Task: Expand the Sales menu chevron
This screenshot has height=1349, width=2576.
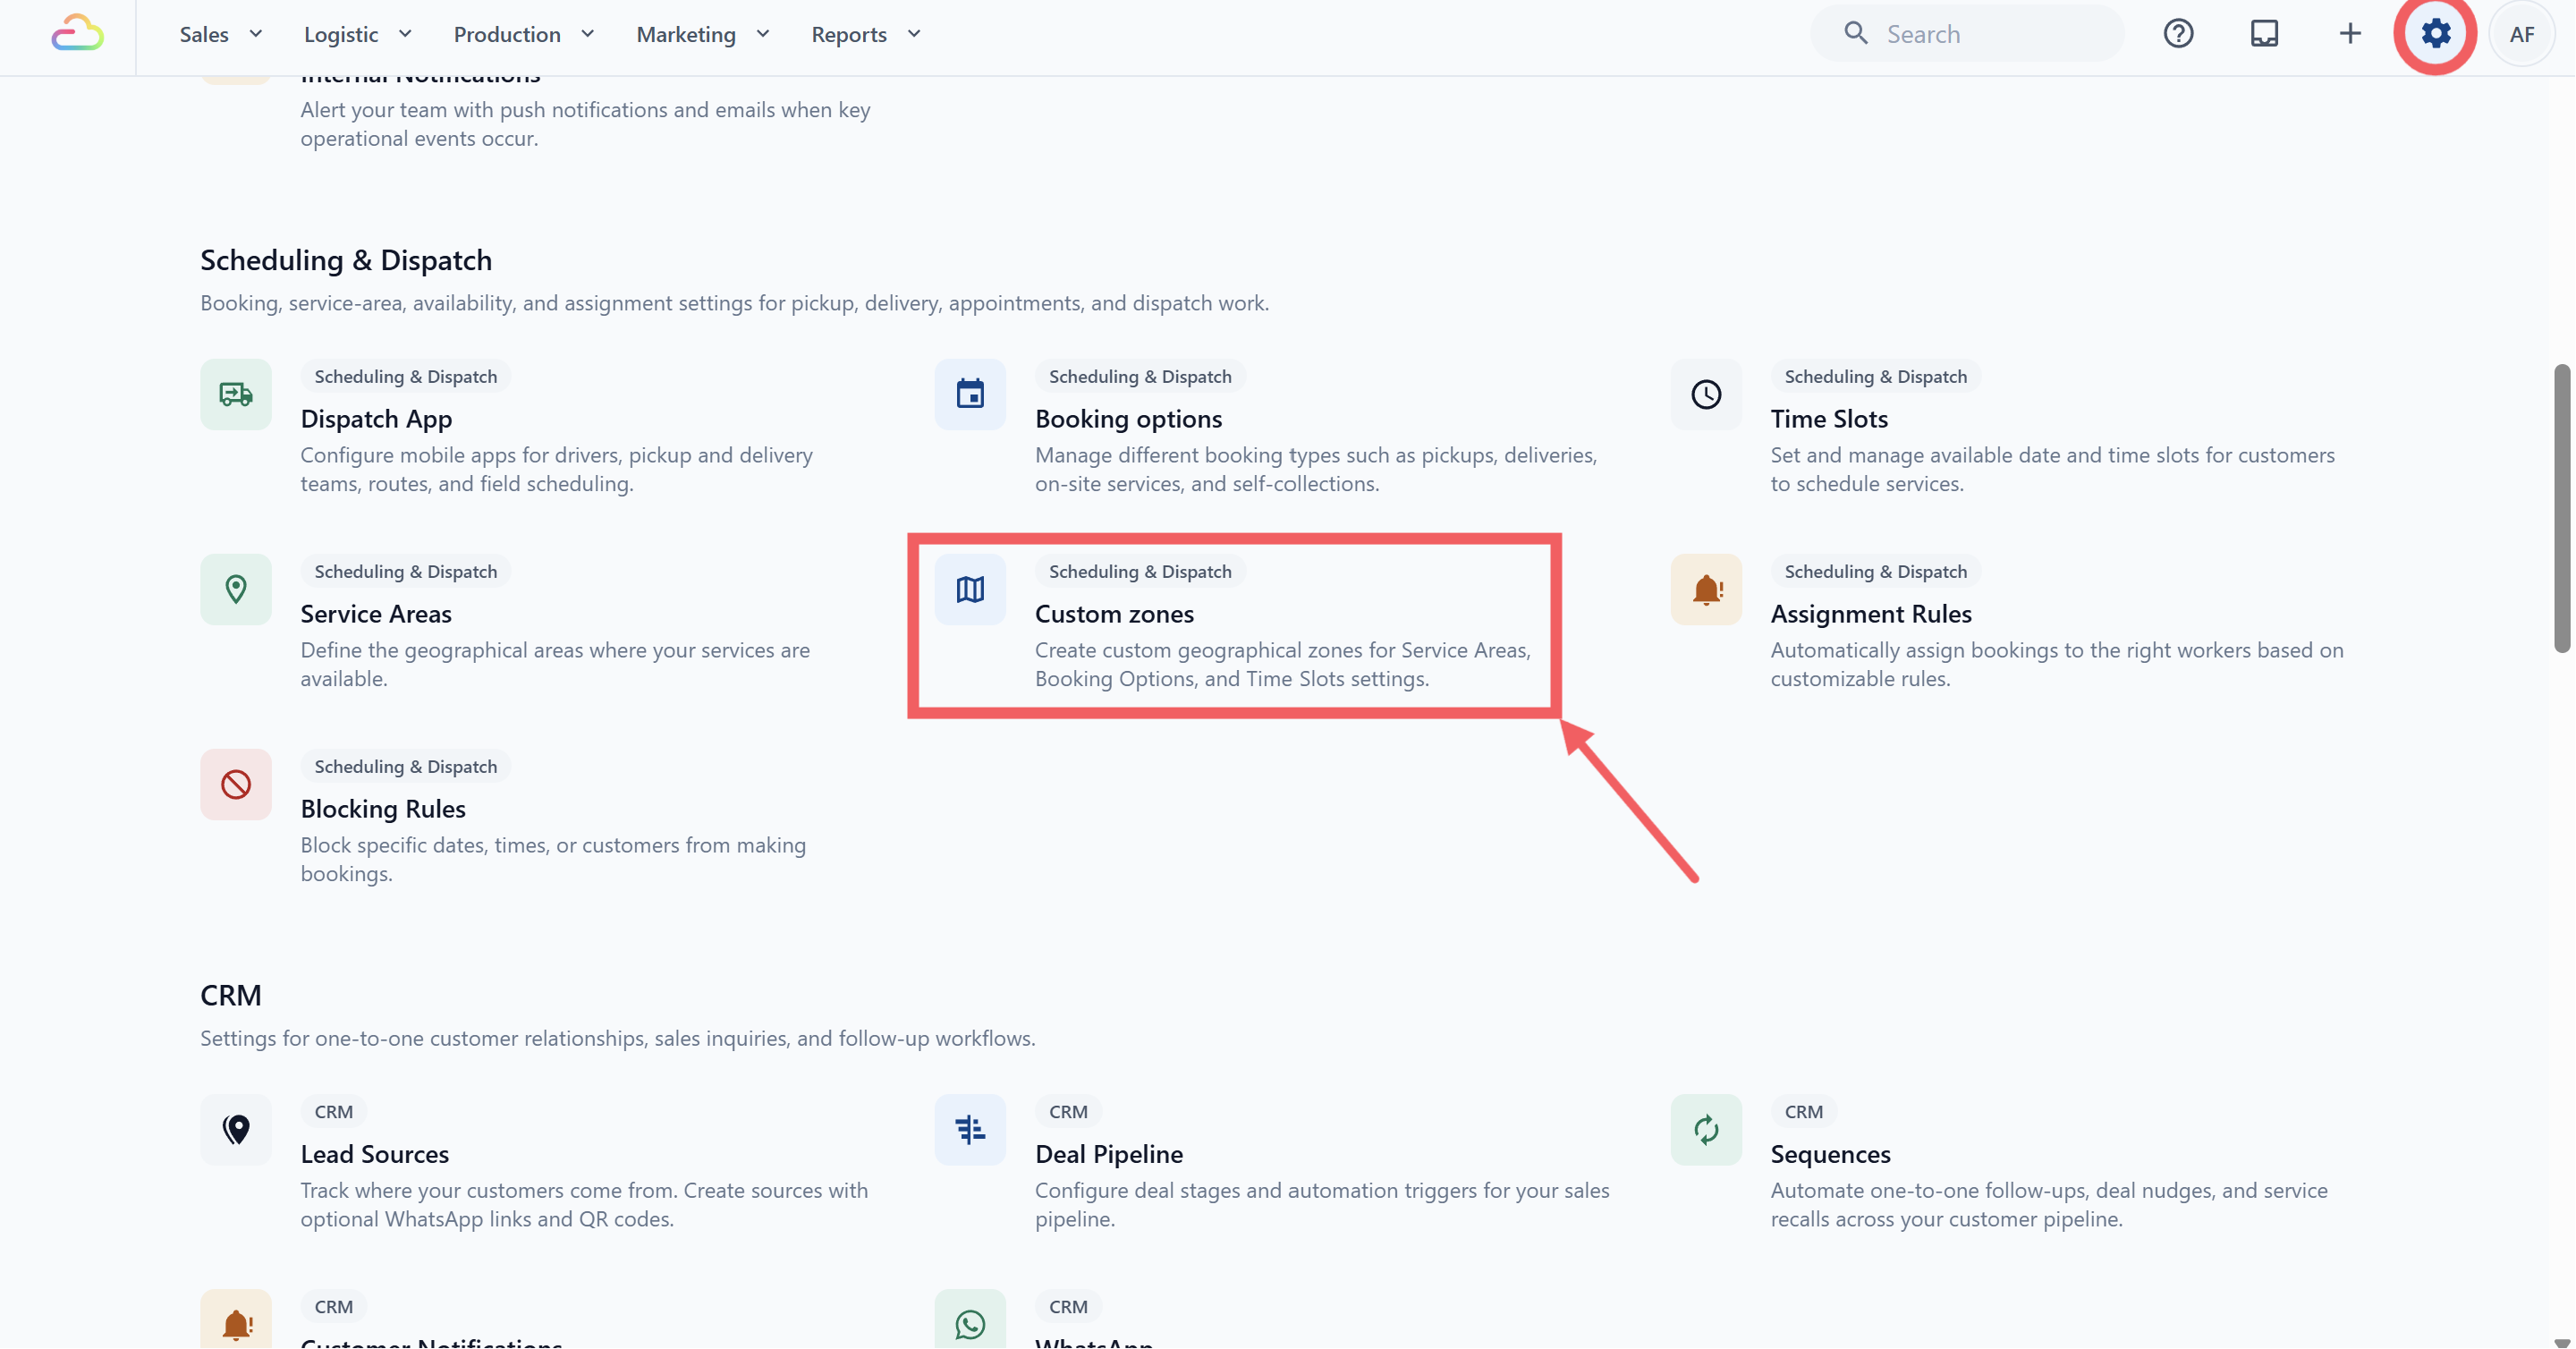Action: click(256, 34)
